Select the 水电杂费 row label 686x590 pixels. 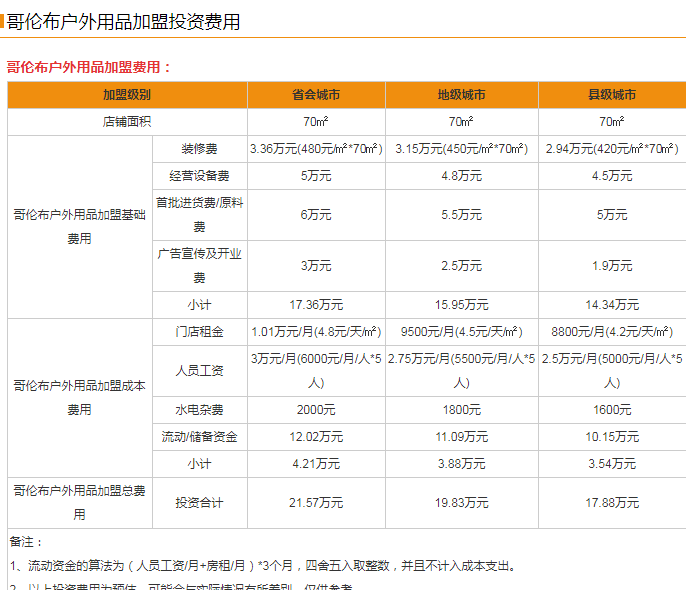tap(200, 410)
